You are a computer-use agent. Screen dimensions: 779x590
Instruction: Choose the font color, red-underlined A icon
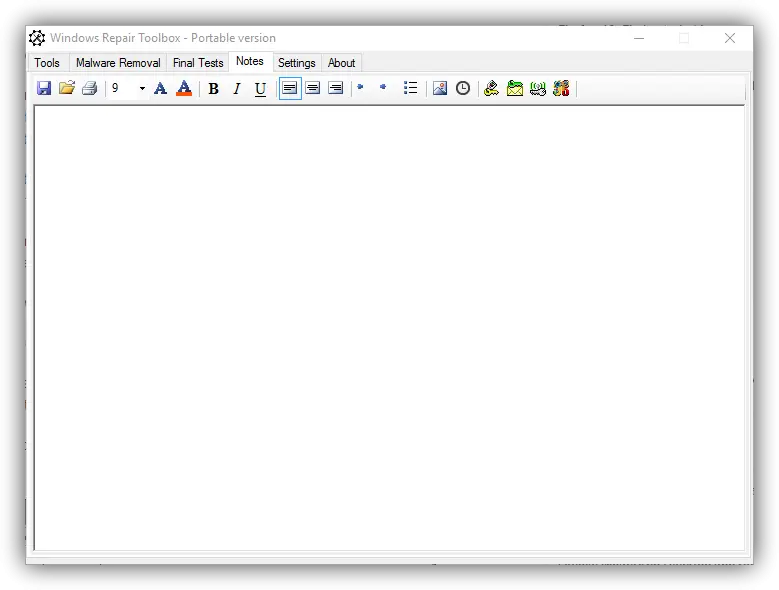(x=184, y=88)
